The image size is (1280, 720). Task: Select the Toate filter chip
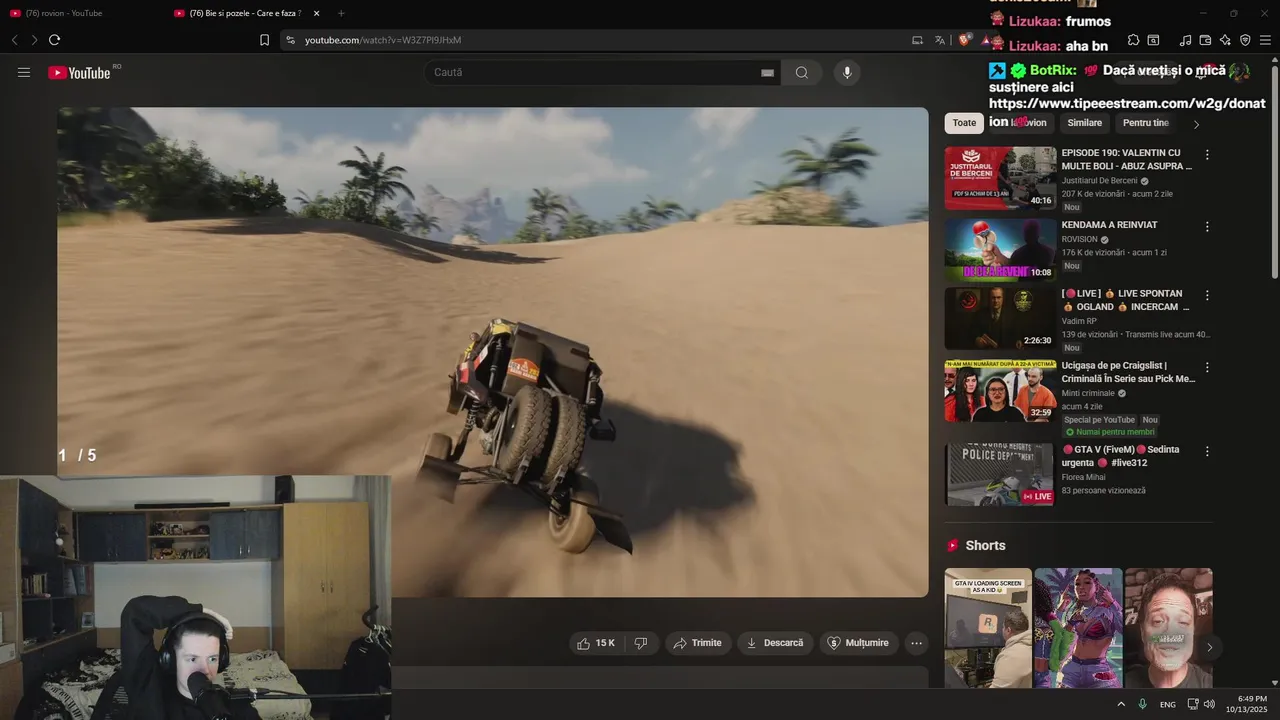pyautogui.click(x=964, y=123)
